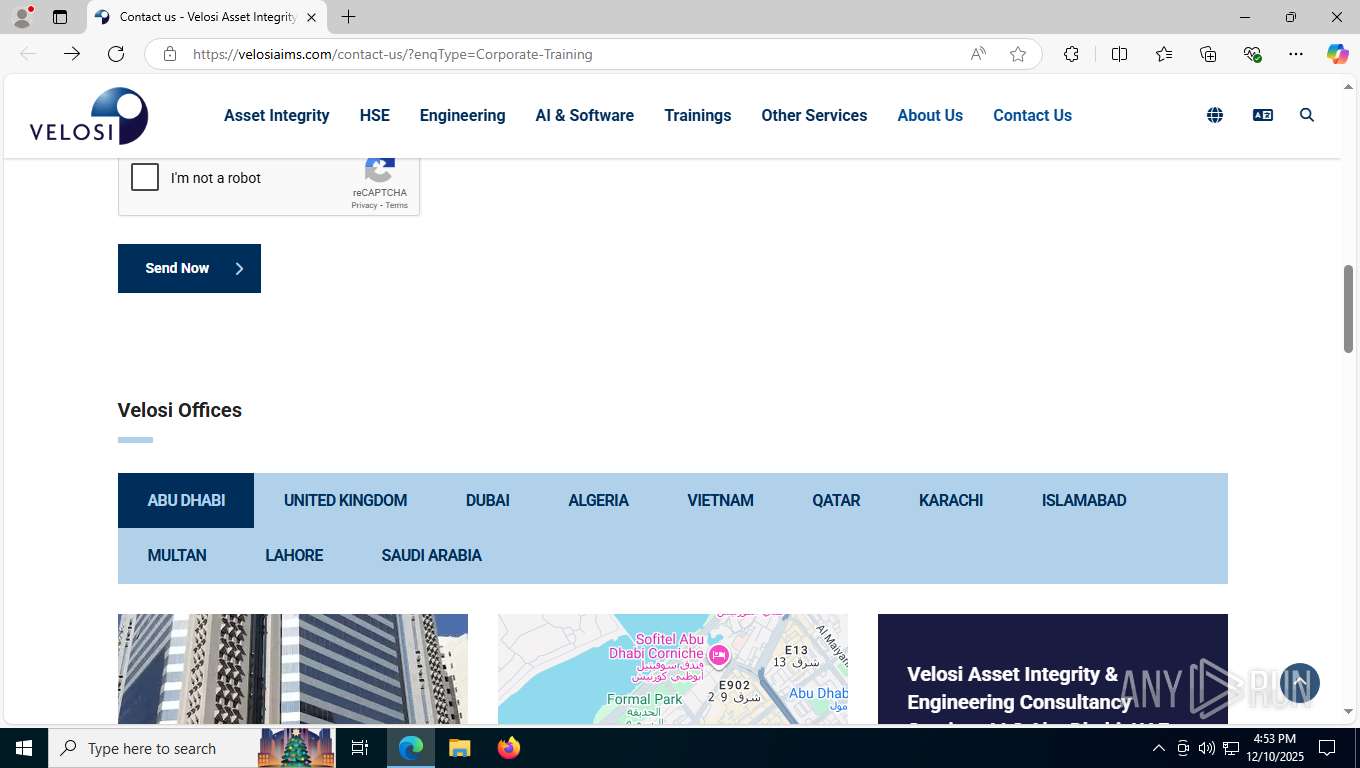Select the Algeria office tab
This screenshot has height=768, width=1360.
[x=598, y=500]
